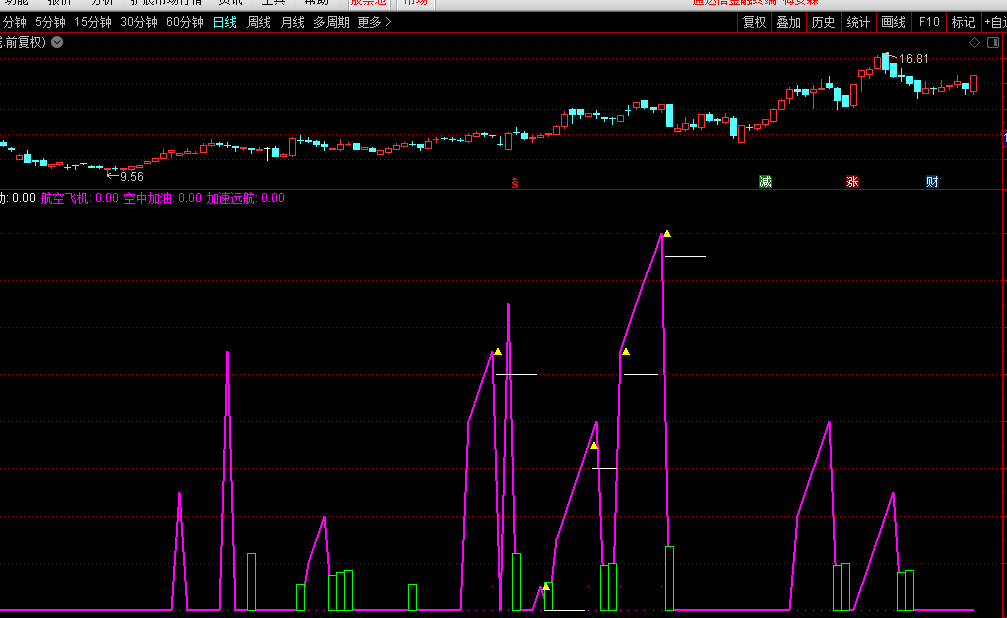This screenshot has height=618, width=1007.
Task: Click the red S signal marker
Action: [515, 182]
